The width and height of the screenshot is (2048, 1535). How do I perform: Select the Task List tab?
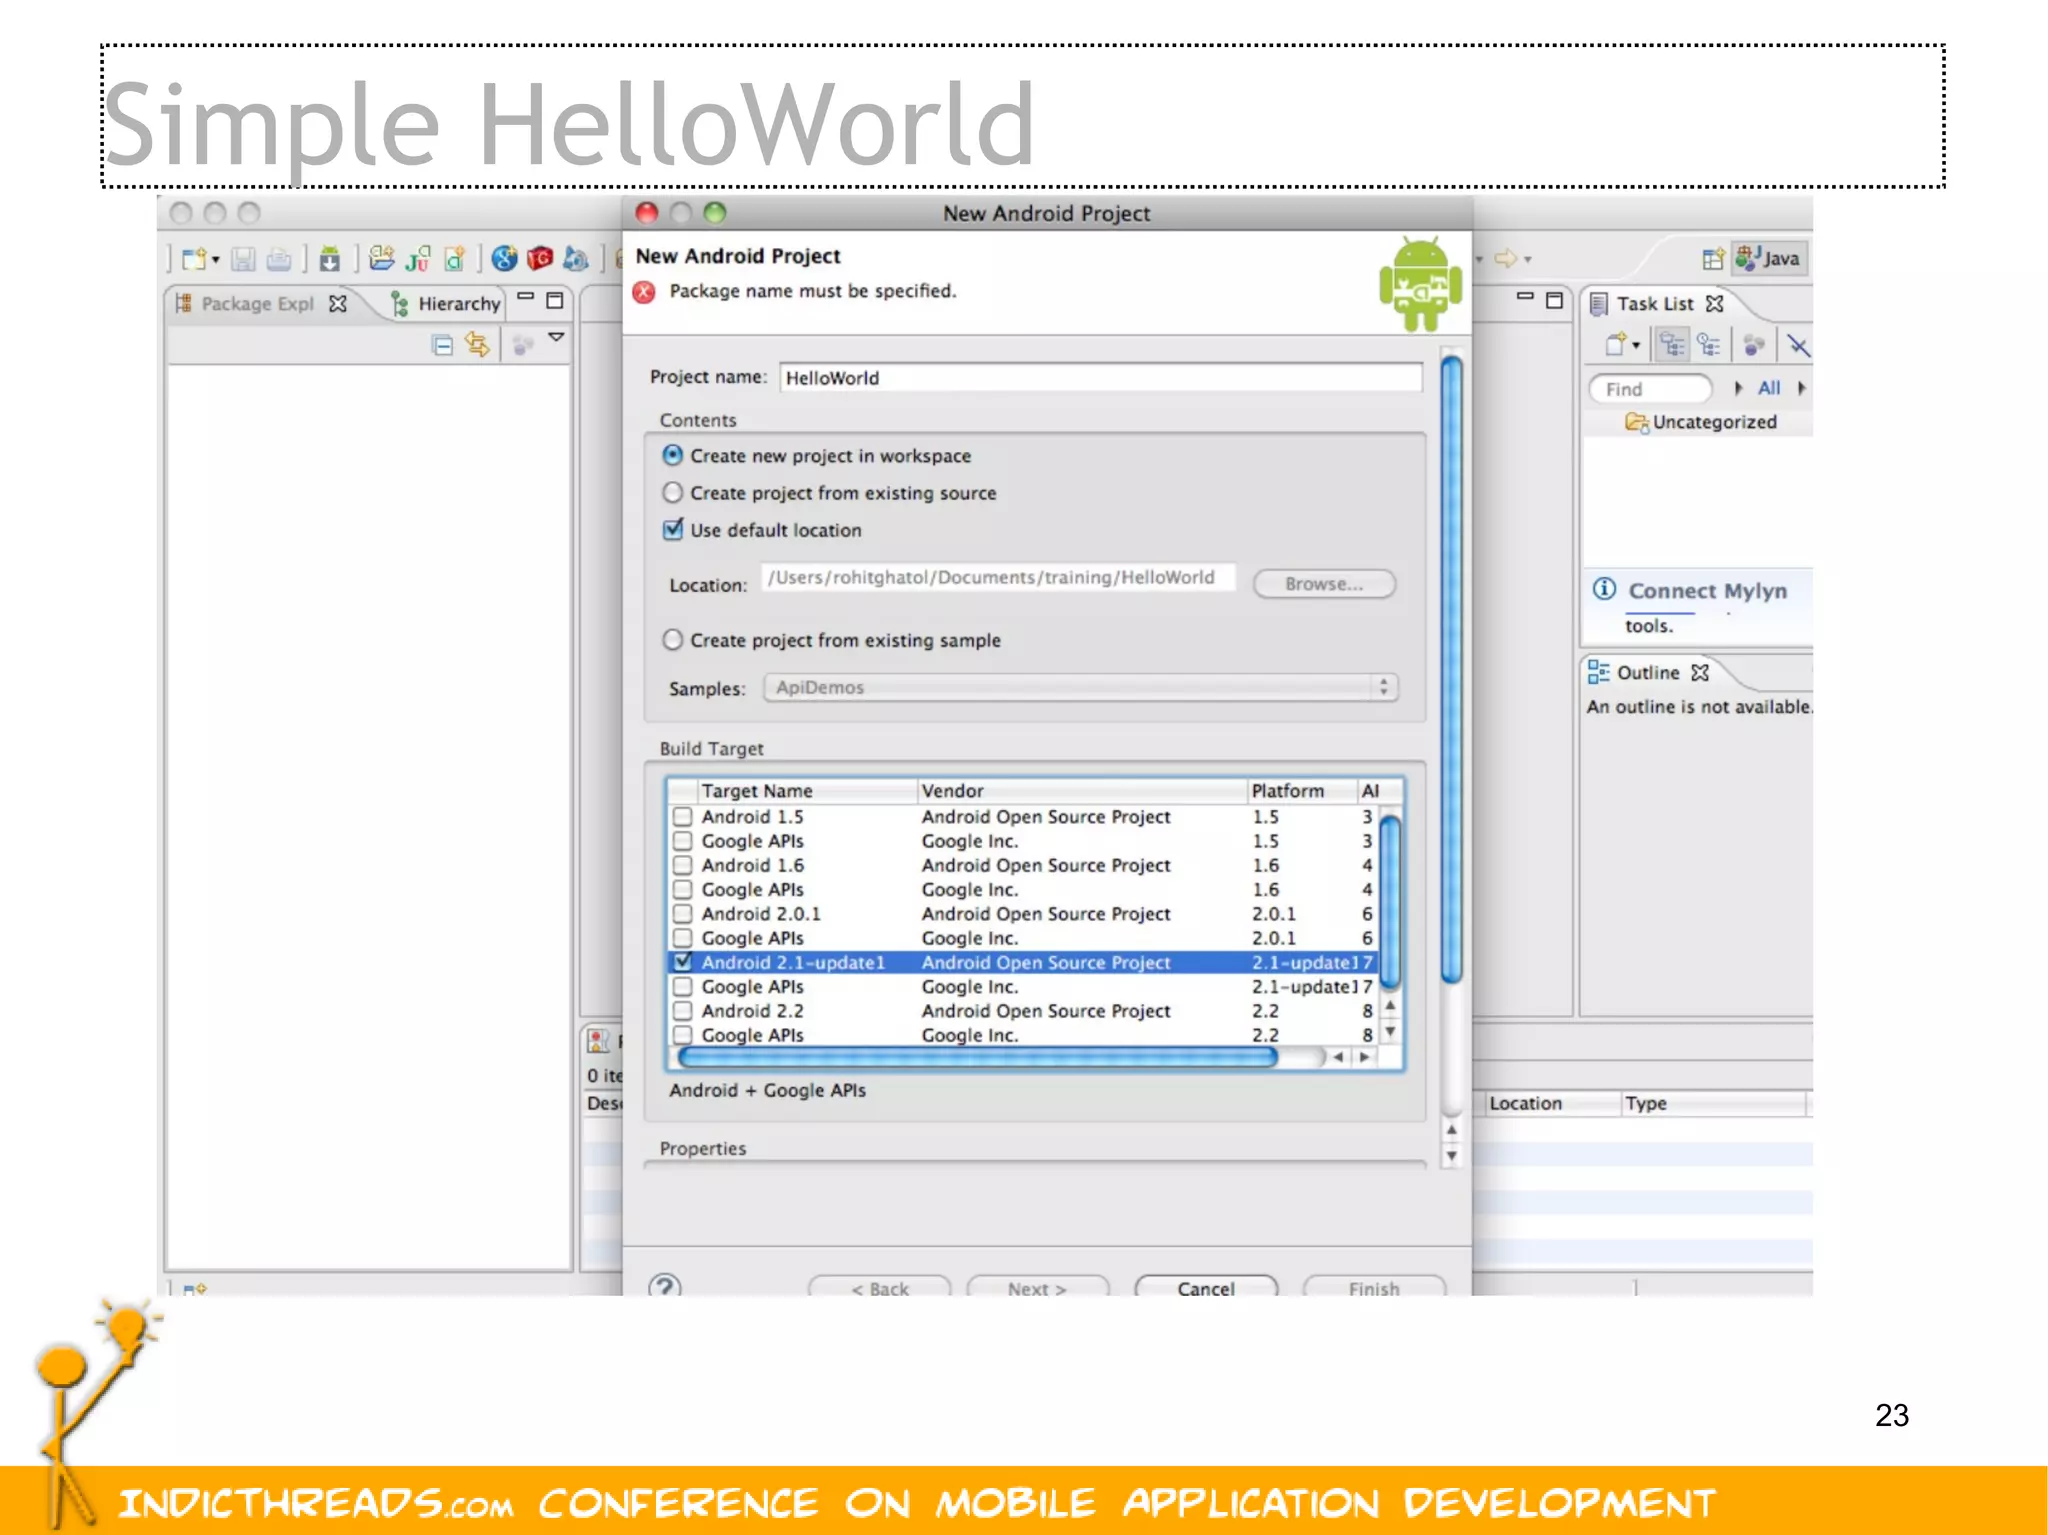coord(1656,303)
